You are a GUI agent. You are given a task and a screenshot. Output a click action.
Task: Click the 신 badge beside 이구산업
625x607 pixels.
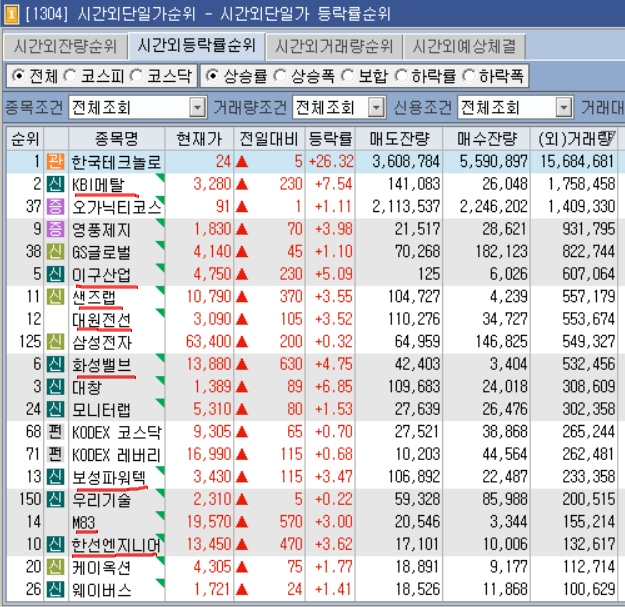click(x=55, y=274)
